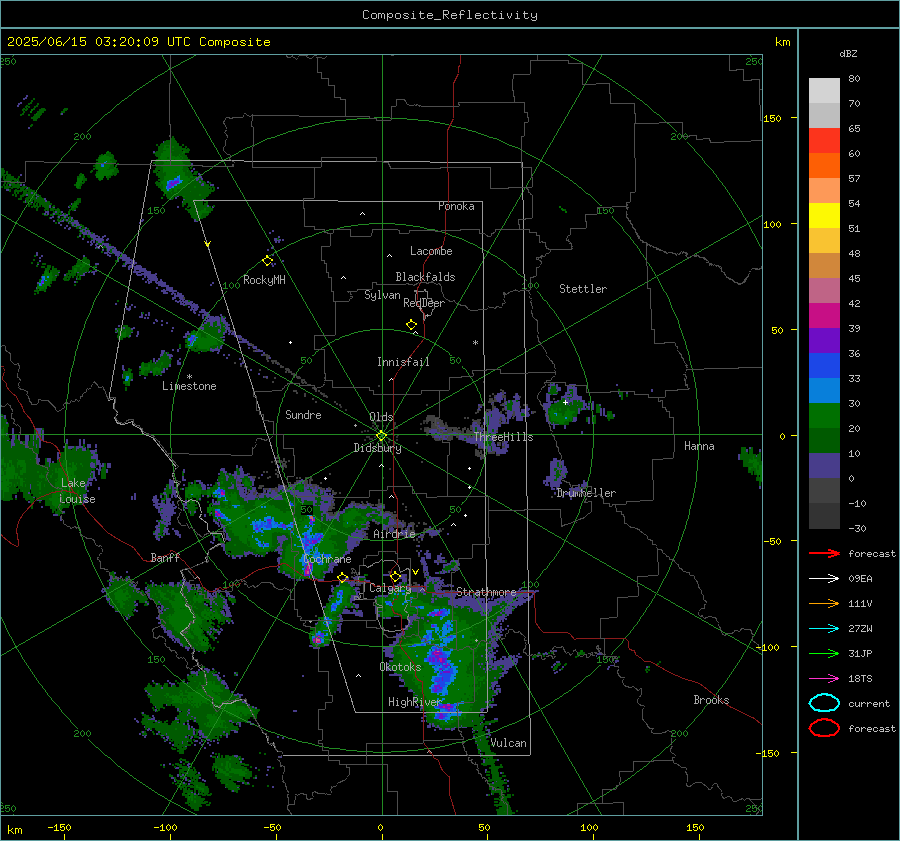900x841 pixels.
Task: Click the magenta swatch in dBZ scale
Action: [x=824, y=316]
